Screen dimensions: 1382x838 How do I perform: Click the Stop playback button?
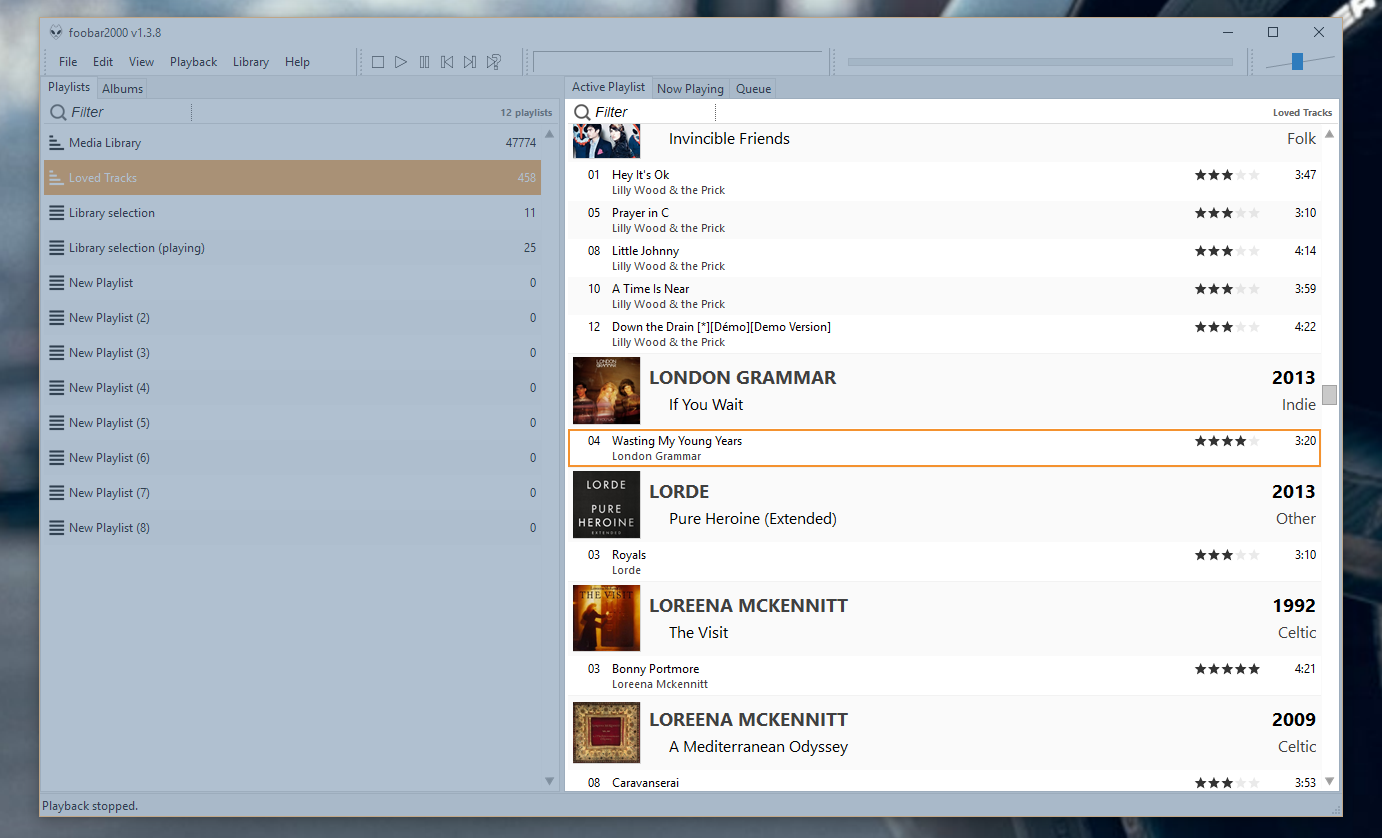(378, 62)
